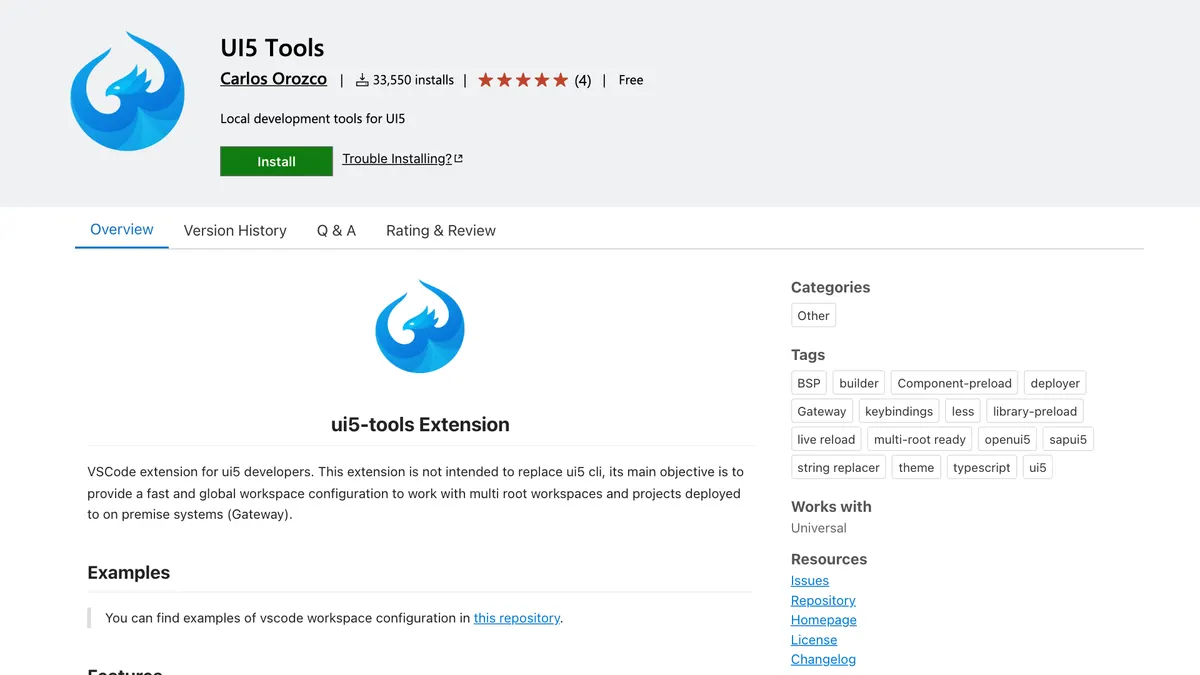This screenshot has height=675, width=1200.
Task: Click the 'Examples' heading
Action: tap(129, 573)
